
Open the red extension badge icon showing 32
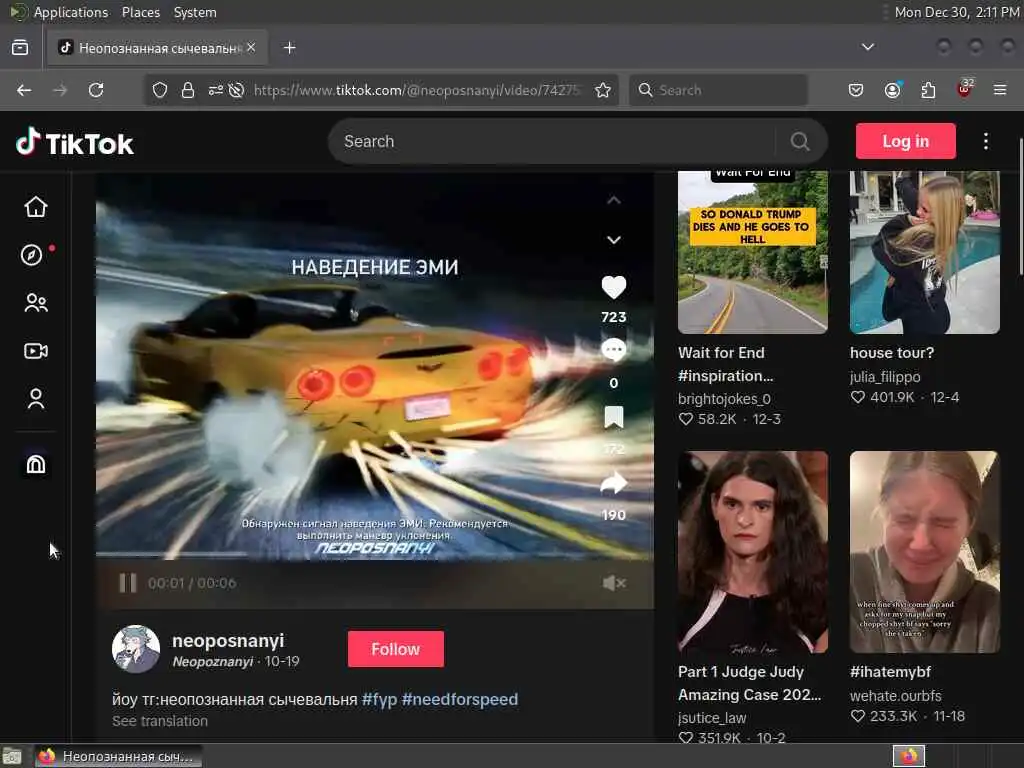point(965,89)
